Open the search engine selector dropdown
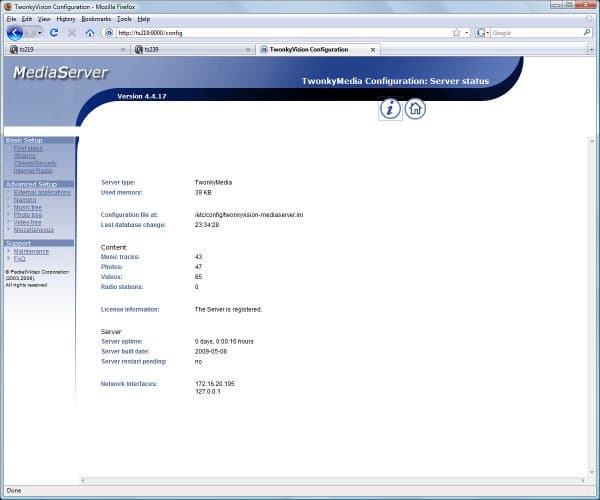 (483, 33)
